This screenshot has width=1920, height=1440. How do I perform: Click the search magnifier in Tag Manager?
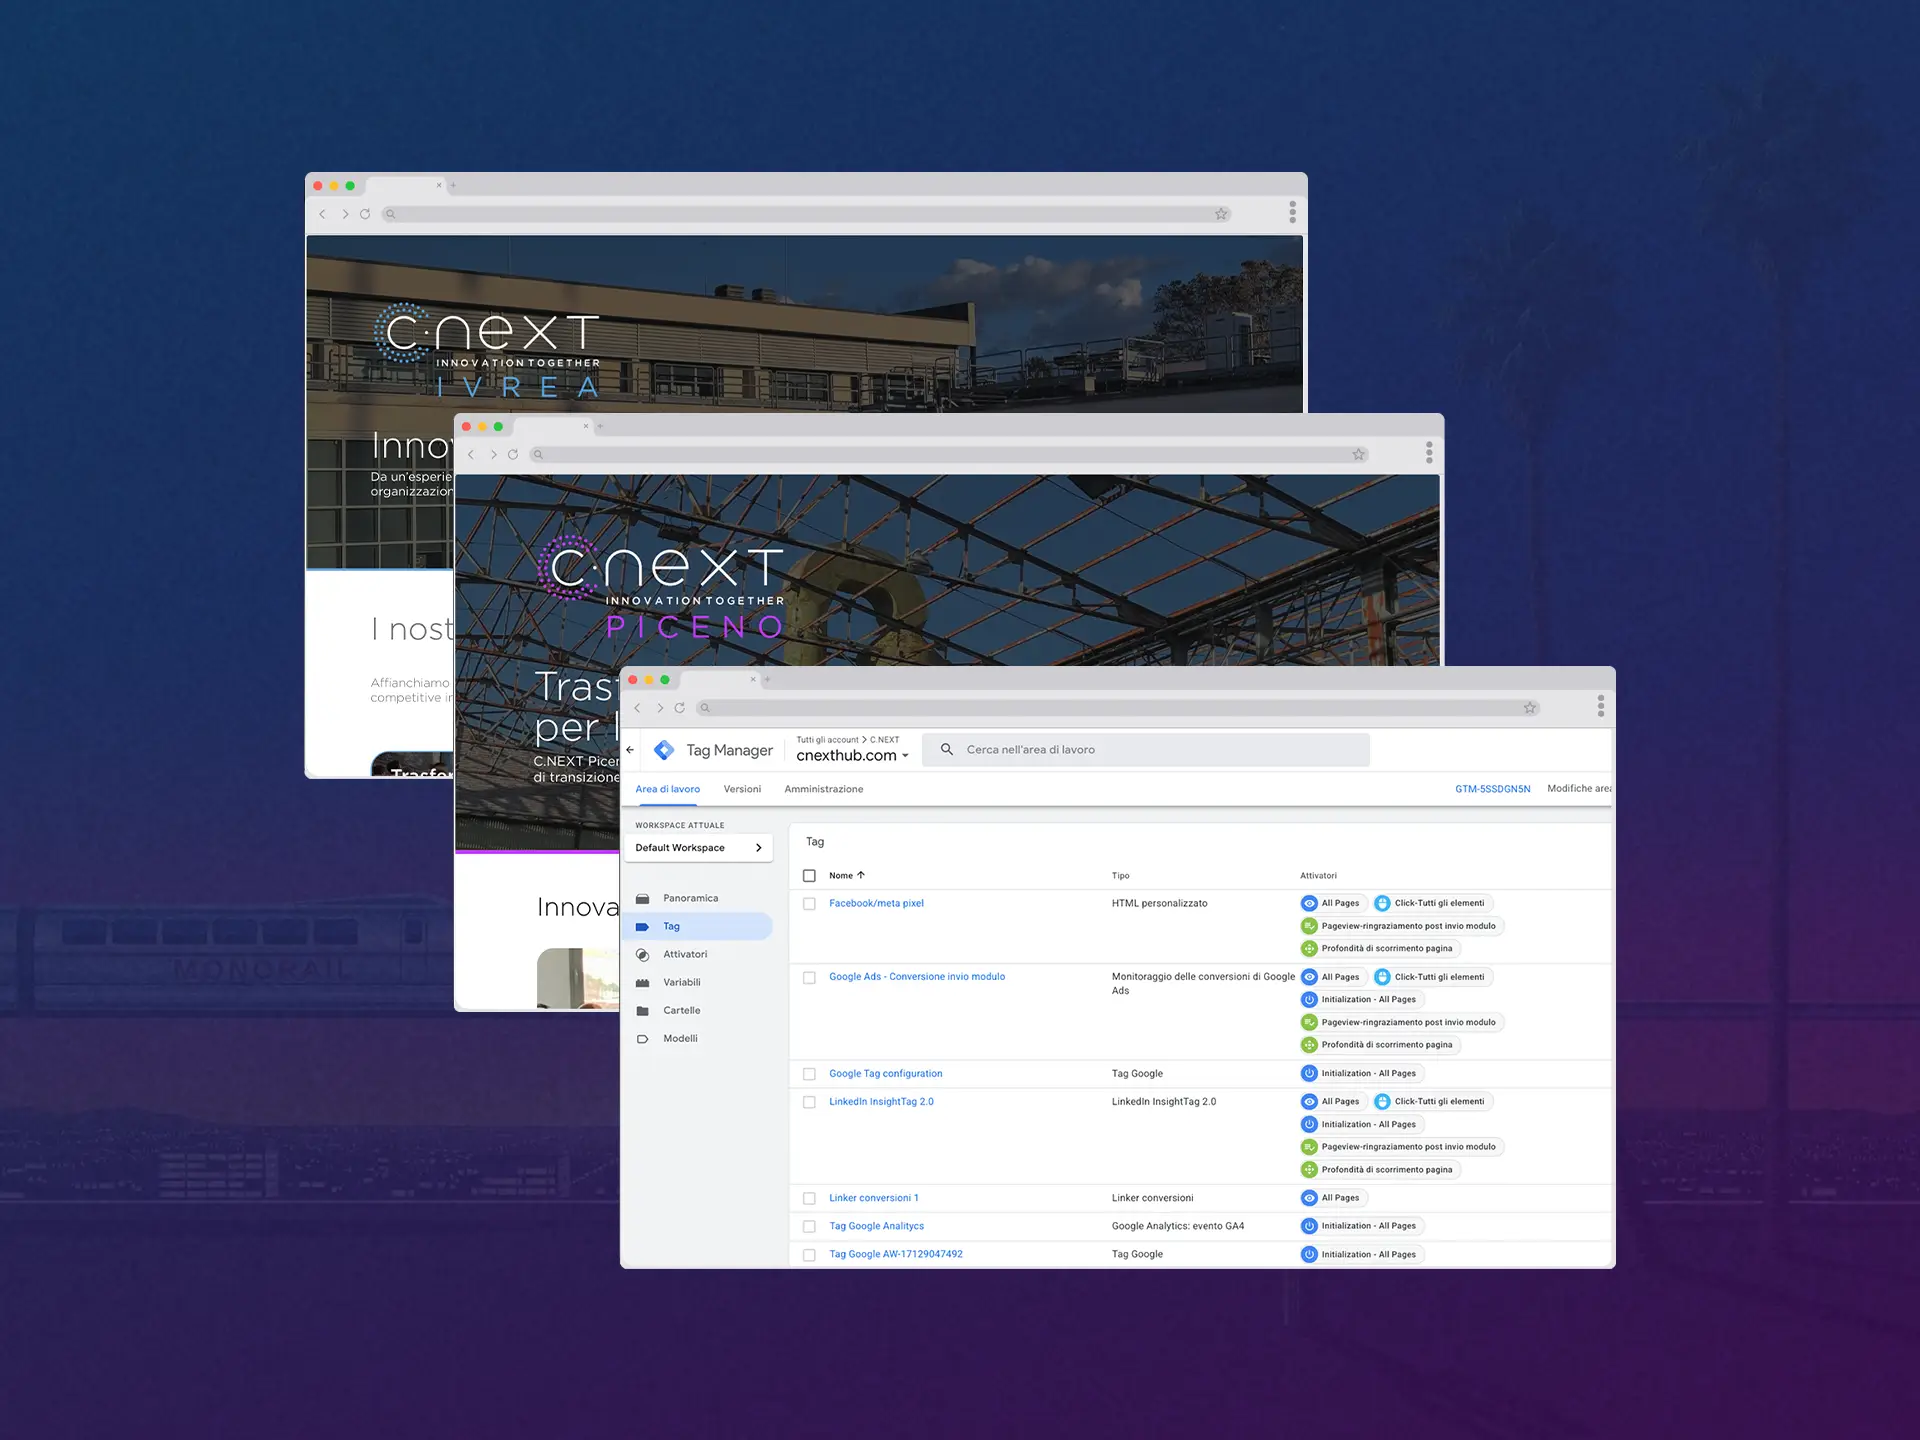click(x=947, y=749)
